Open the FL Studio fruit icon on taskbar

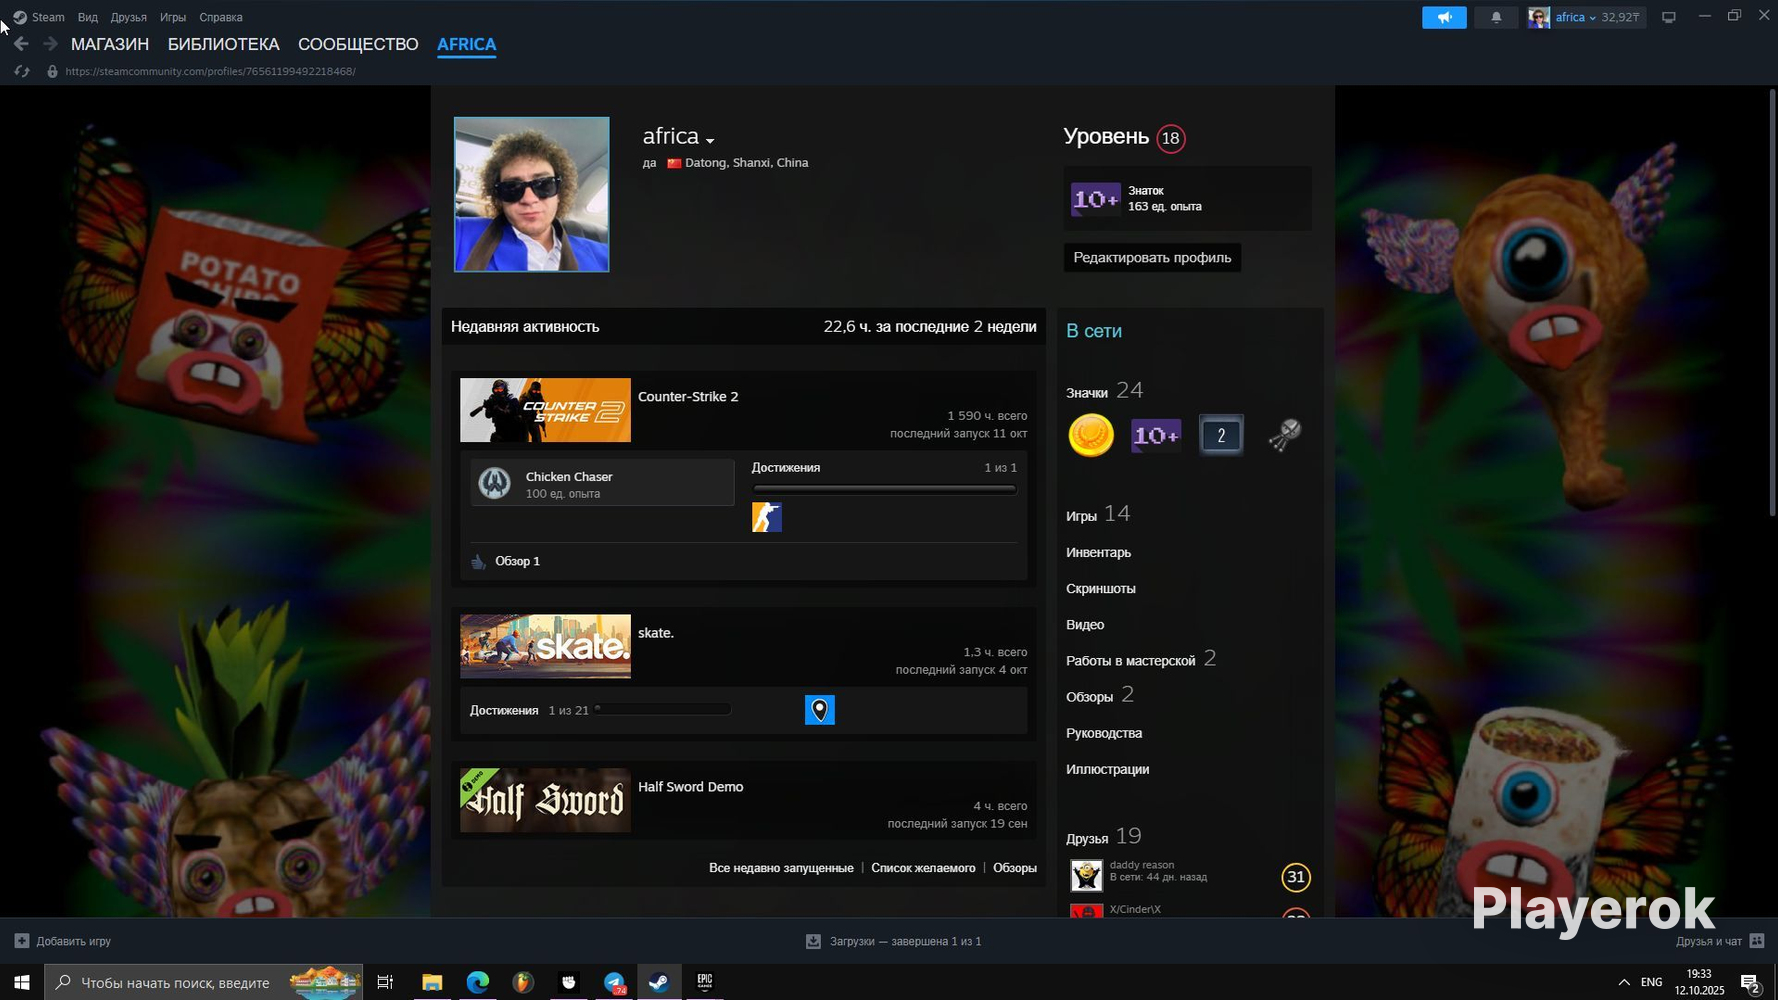pyautogui.click(x=523, y=982)
